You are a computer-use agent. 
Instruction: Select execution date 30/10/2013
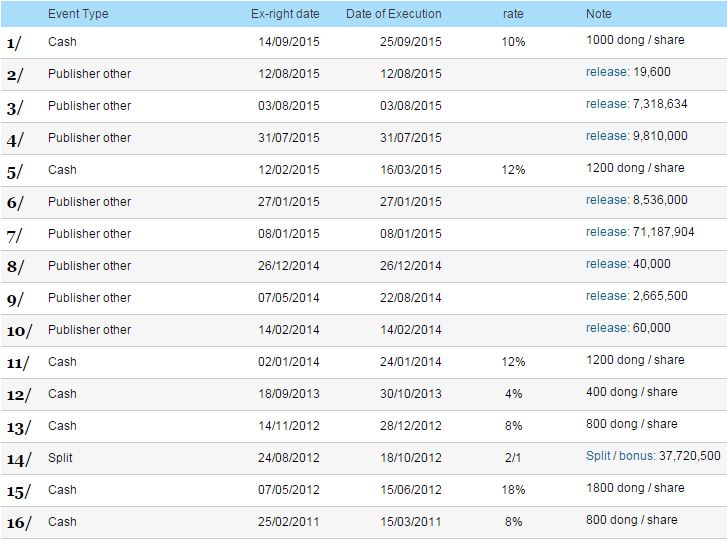pyautogui.click(x=411, y=393)
